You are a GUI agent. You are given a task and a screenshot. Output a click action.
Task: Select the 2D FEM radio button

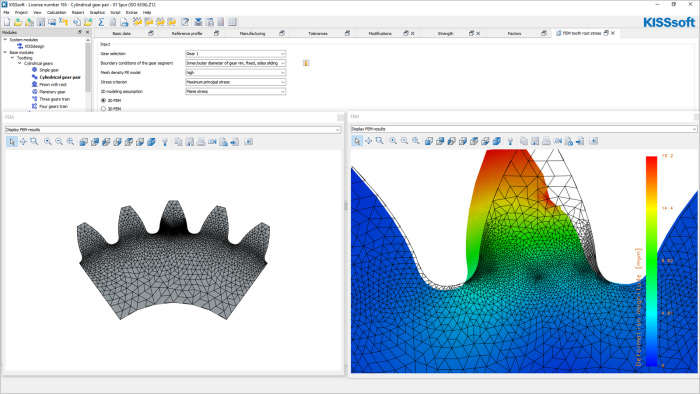click(104, 101)
